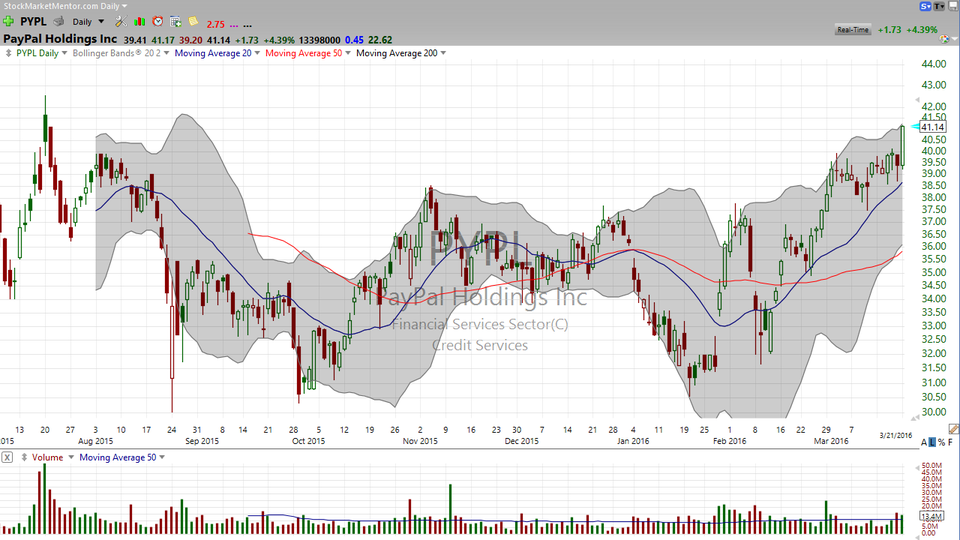This screenshot has width=960, height=540.
Task: Open the yellow sticky note icon
Action: pos(193,21)
